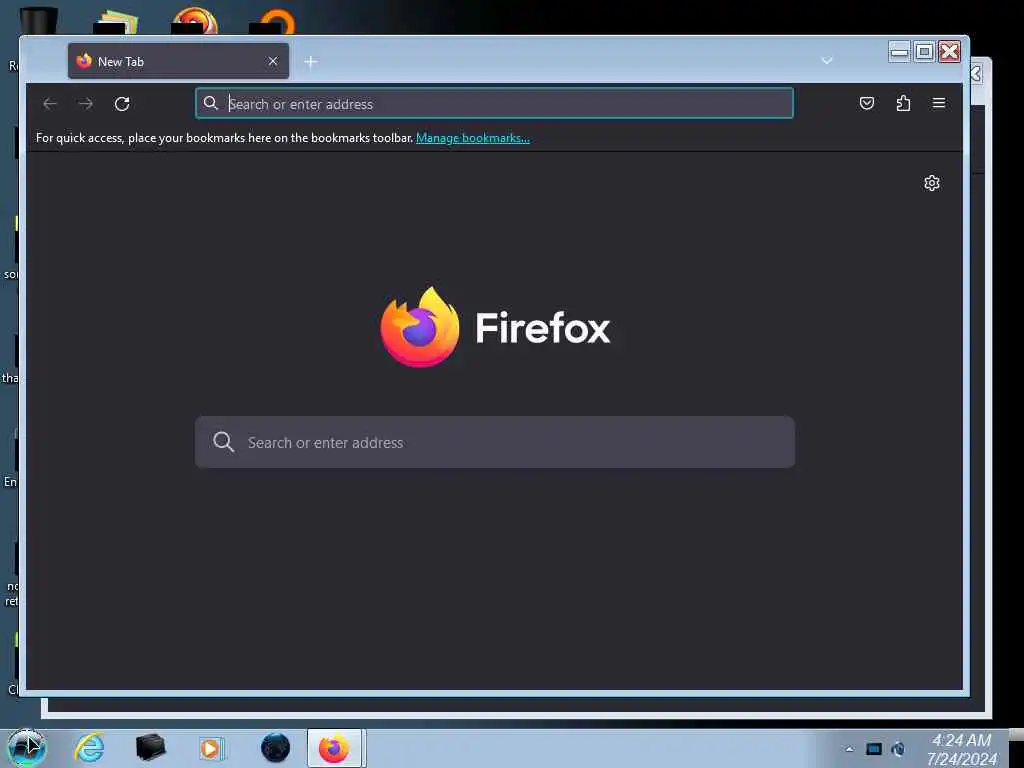
Task: Show hidden system tray icons
Action: tap(849, 749)
